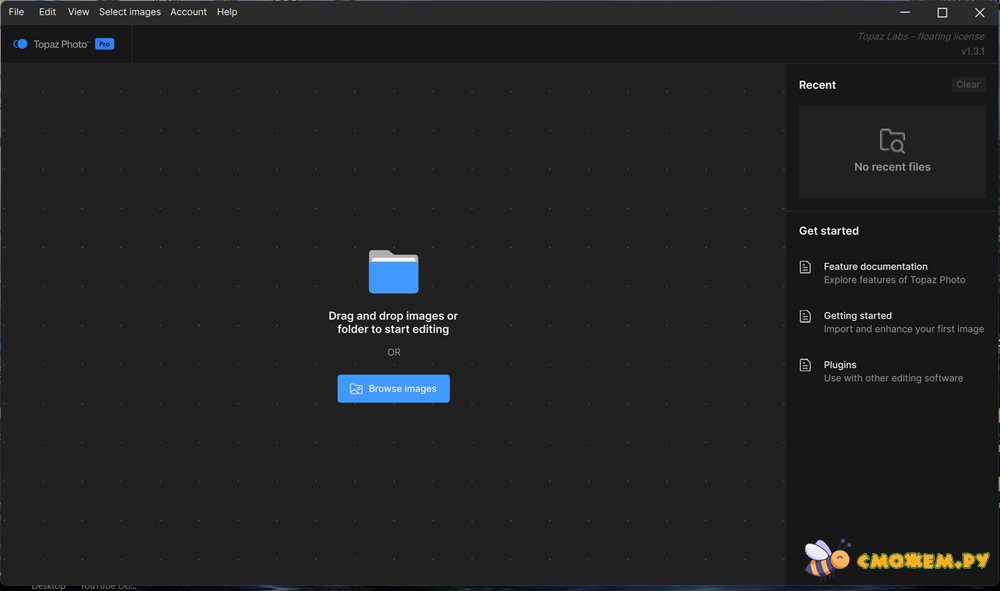Clear the recent files list
This screenshot has height=591, width=1000.
click(967, 85)
